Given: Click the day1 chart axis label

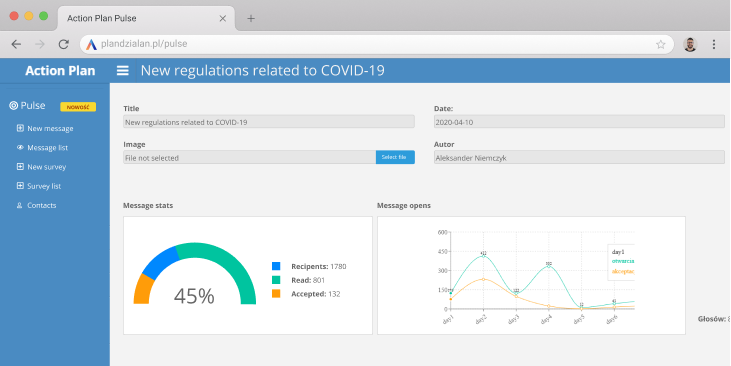Looking at the screenshot, I should 448,319.
